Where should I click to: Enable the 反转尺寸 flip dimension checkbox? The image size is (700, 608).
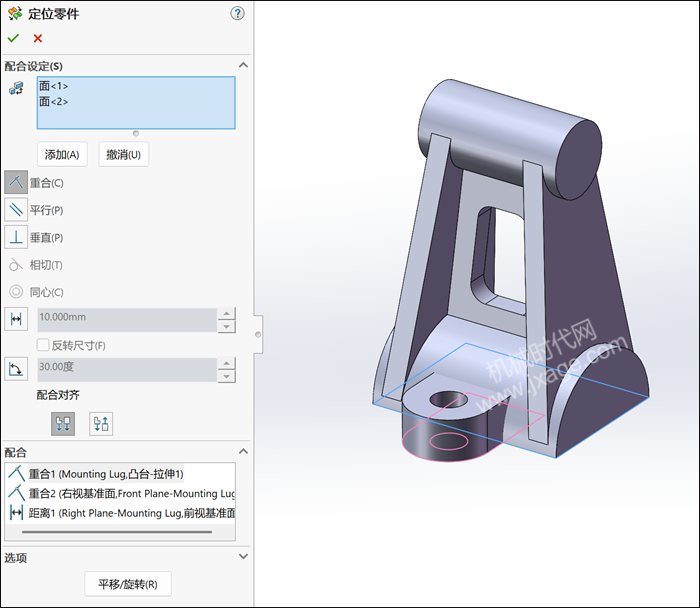[43, 345]
